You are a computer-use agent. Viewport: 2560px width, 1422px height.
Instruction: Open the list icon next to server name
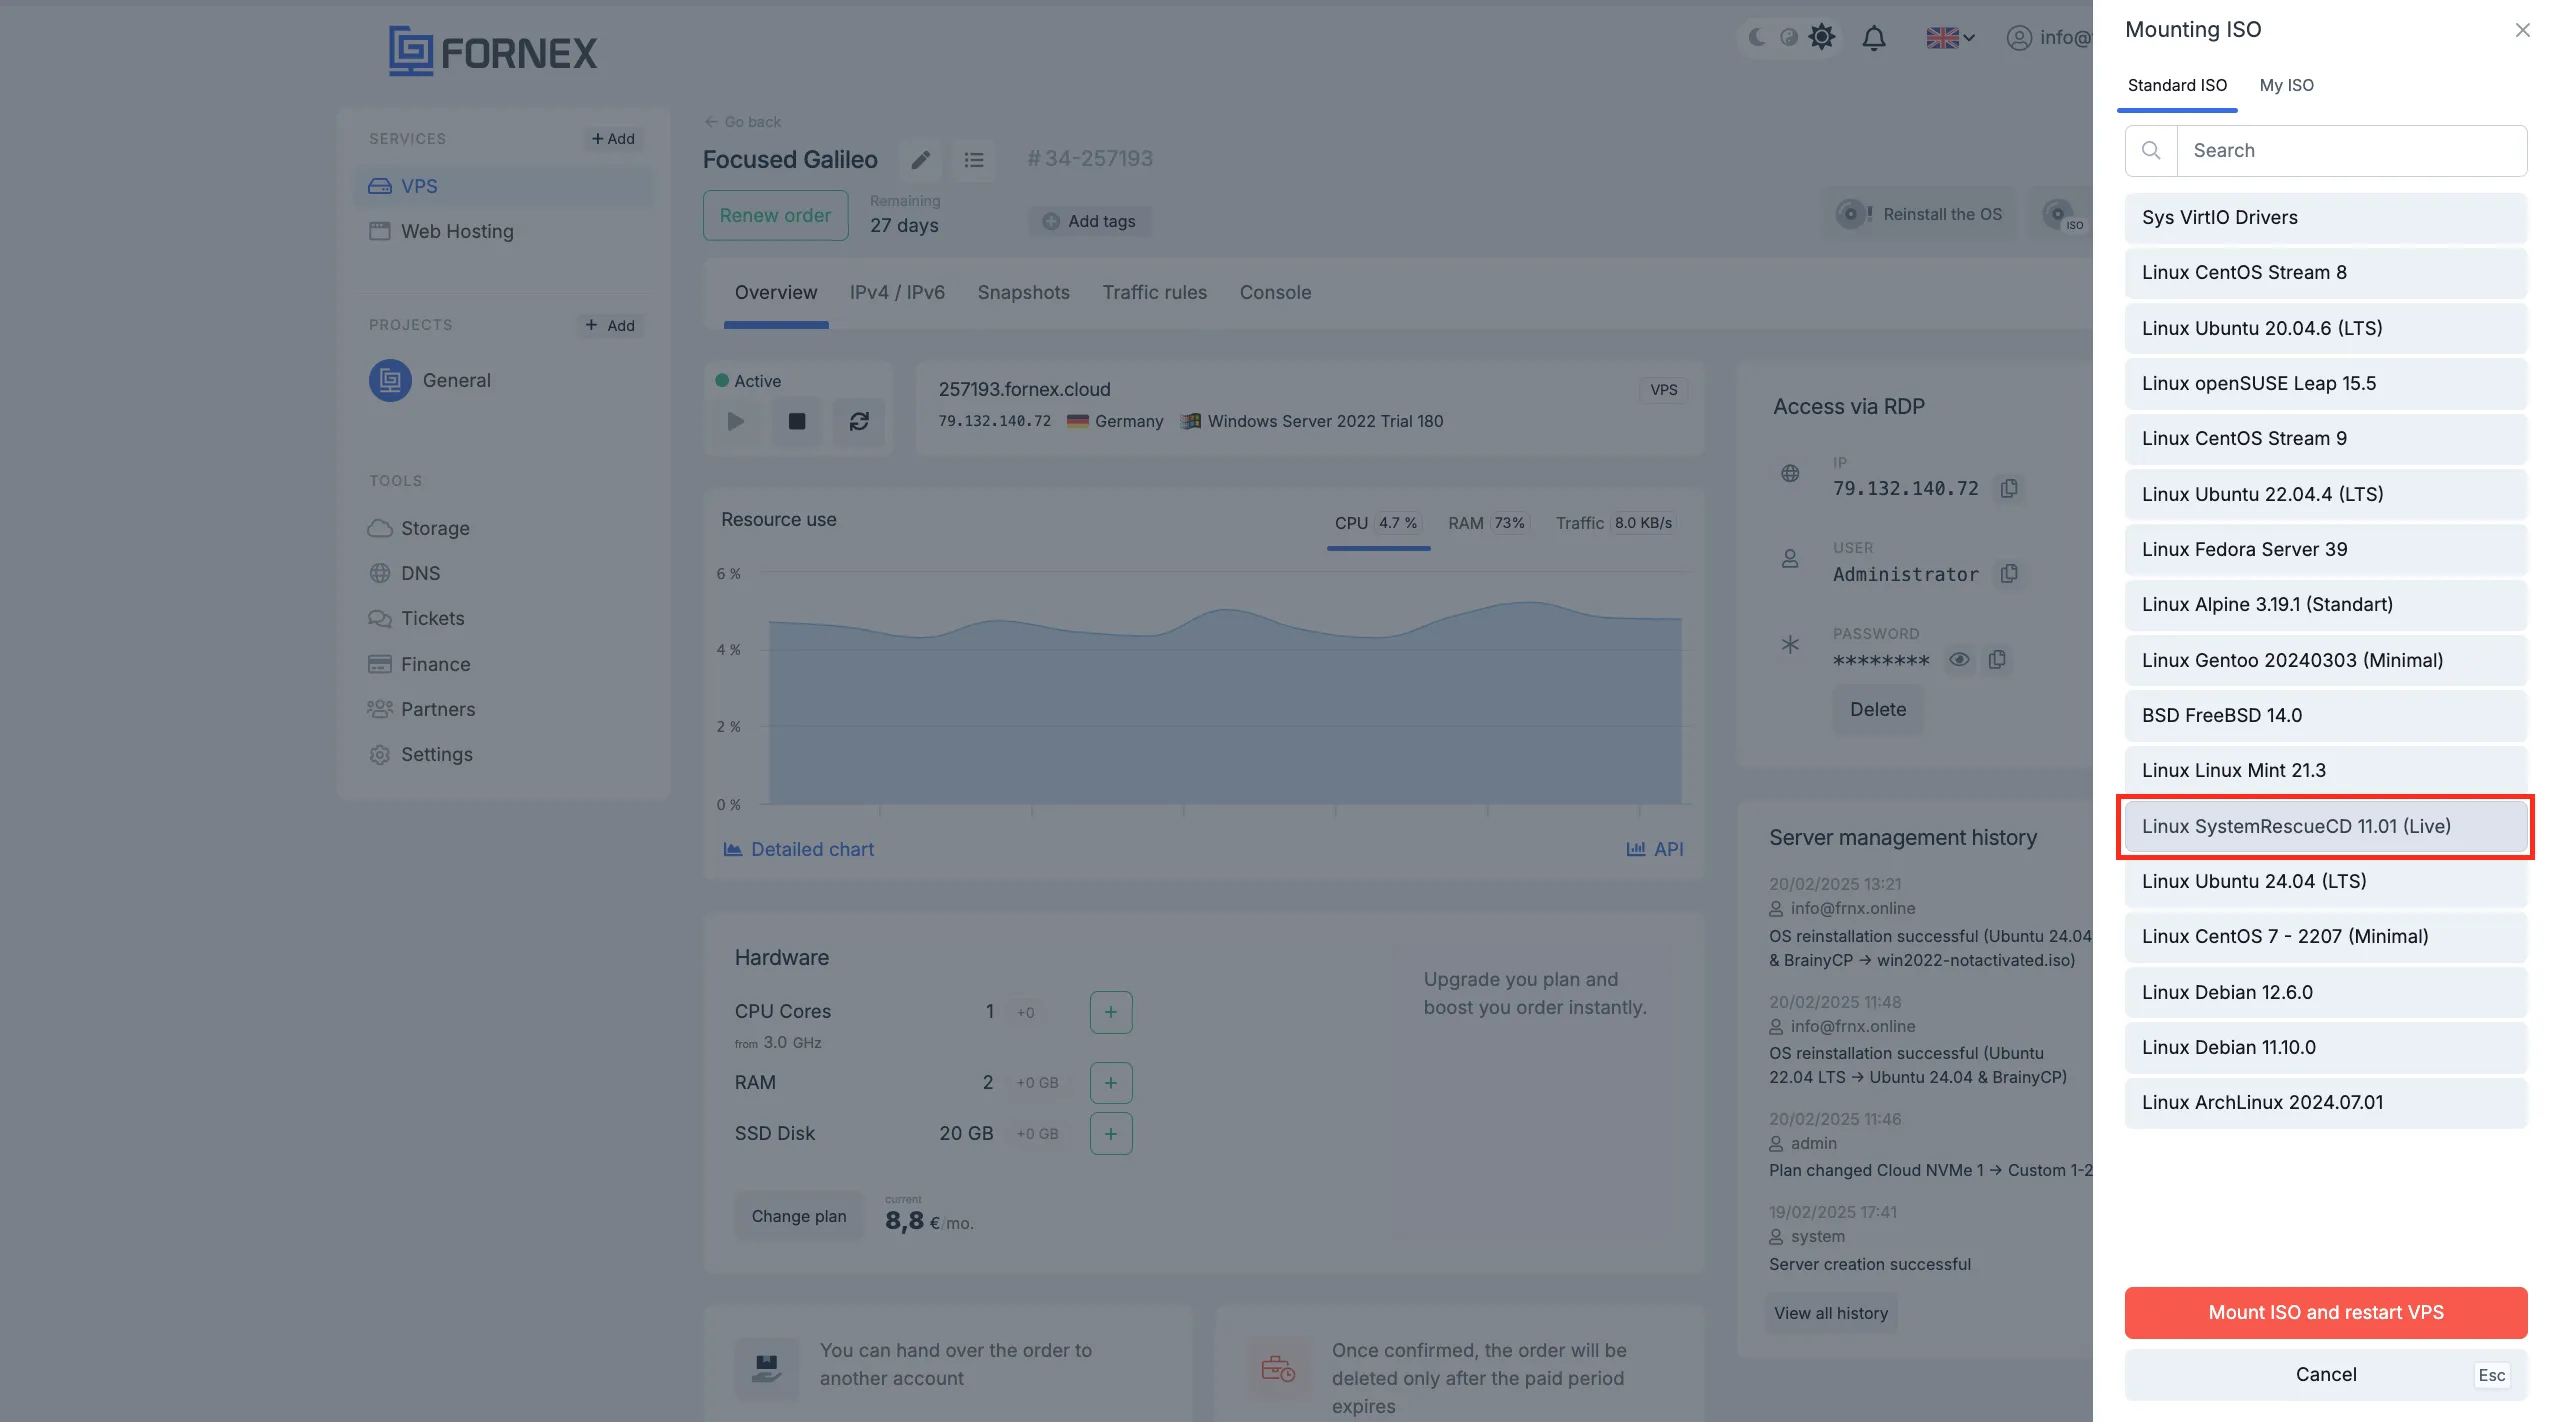pyautogui.click(x=973, y=160)
